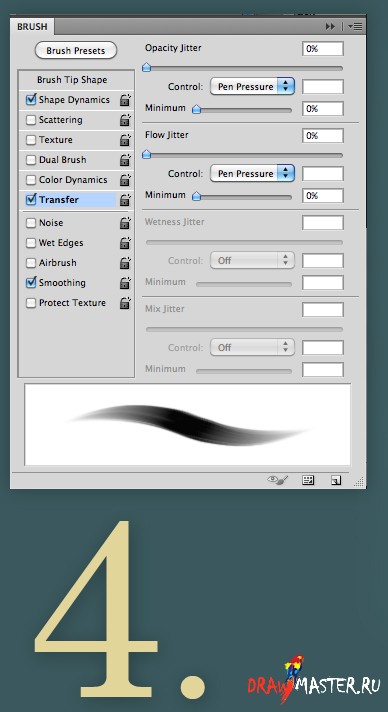Open Flow Jitter Control dropdown
The image size is (388, 712).
[x=252, y=173]
